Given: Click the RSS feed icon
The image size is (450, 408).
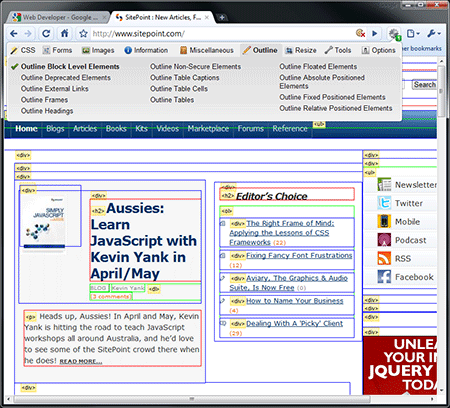Looking at the screenshot, I should (x=384, y=258).
